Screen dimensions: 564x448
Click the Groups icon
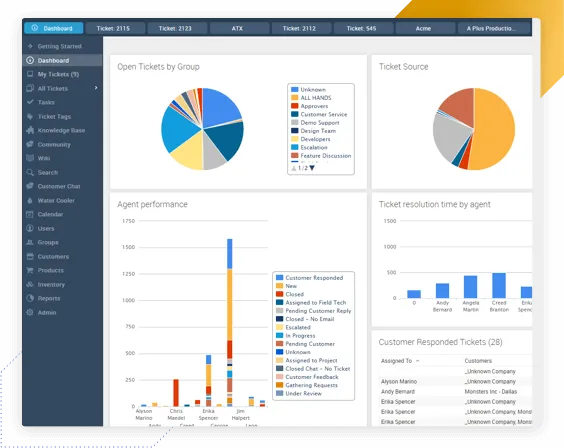(x=30, y=242)
